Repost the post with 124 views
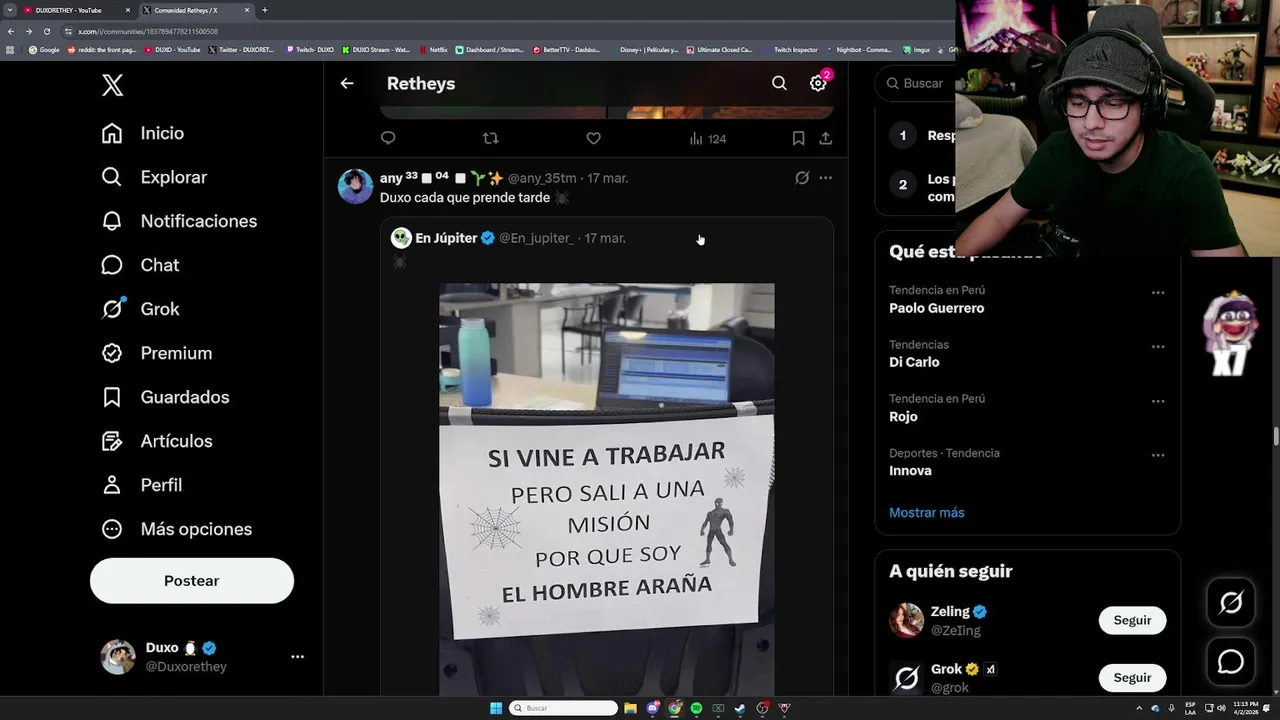The width and height of the screenshot is (1280, 720). pyautogui.click(x=491, y=138)
